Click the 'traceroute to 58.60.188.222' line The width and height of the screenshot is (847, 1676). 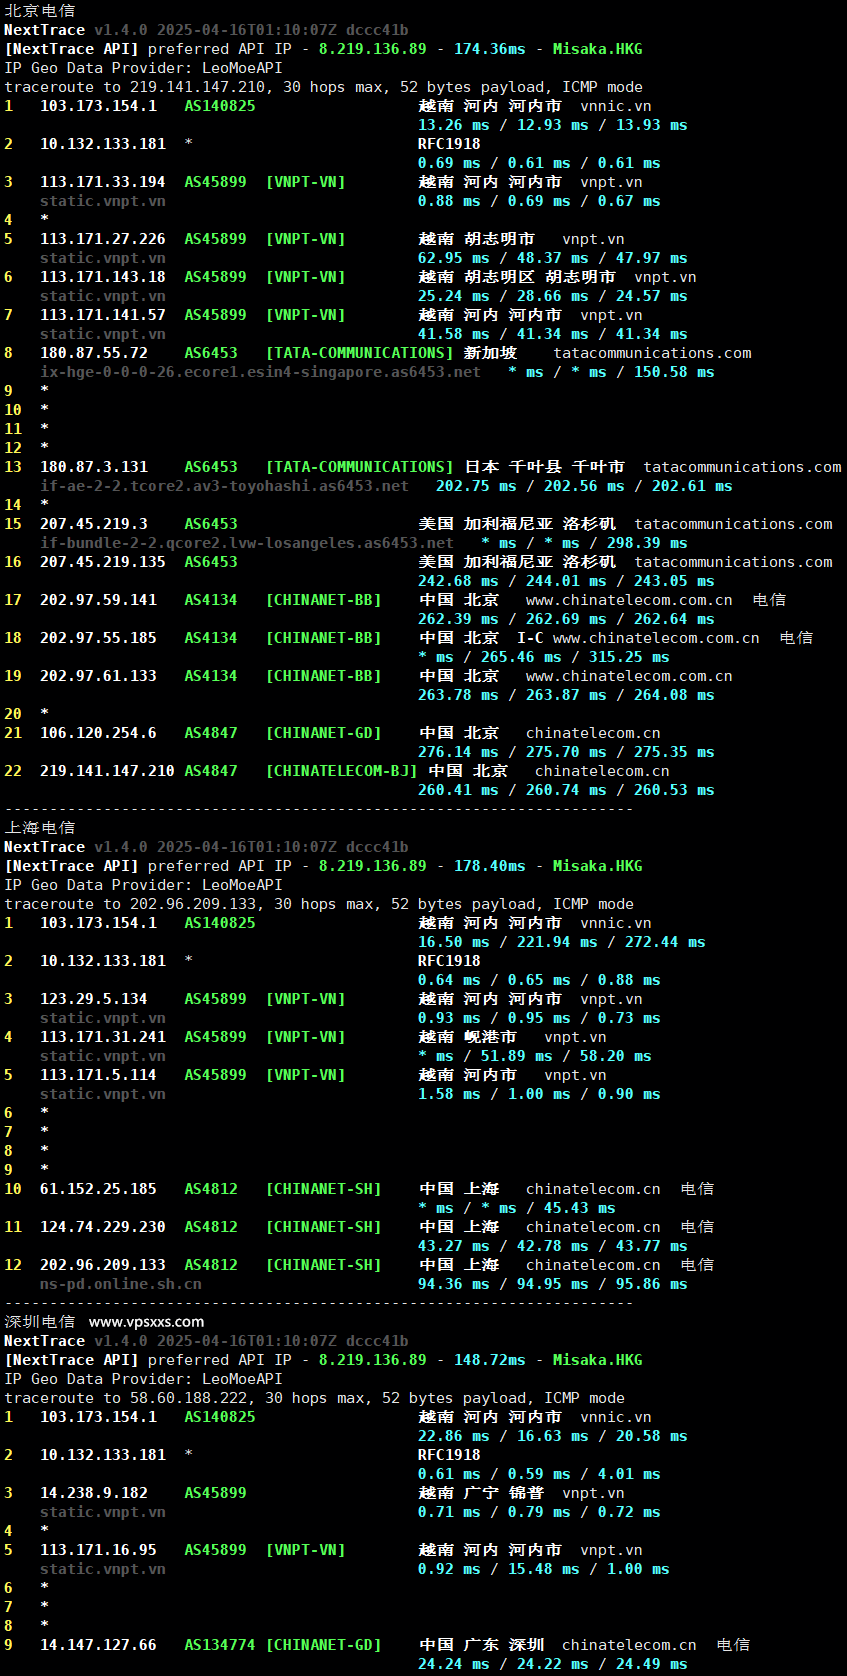pos(315,1398)
